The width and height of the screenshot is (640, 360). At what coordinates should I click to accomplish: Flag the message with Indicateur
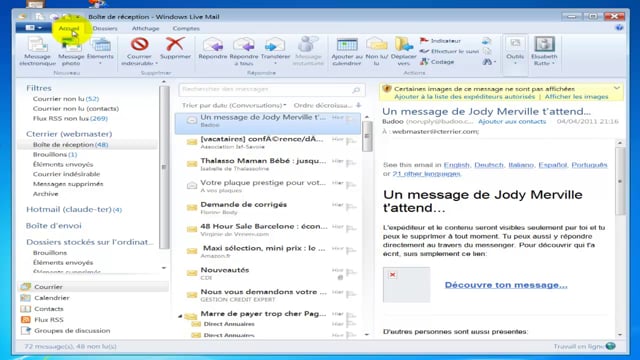tap(440, 40)
